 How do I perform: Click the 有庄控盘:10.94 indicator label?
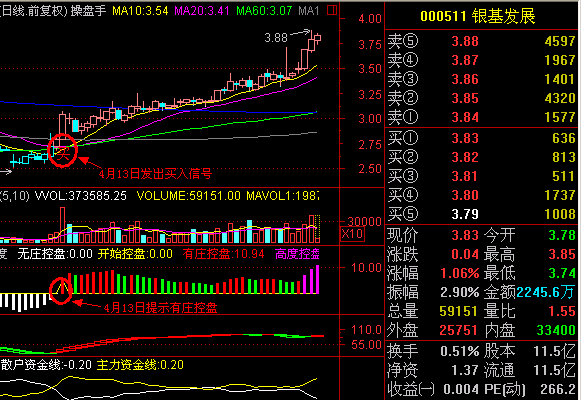click(223, 254)
